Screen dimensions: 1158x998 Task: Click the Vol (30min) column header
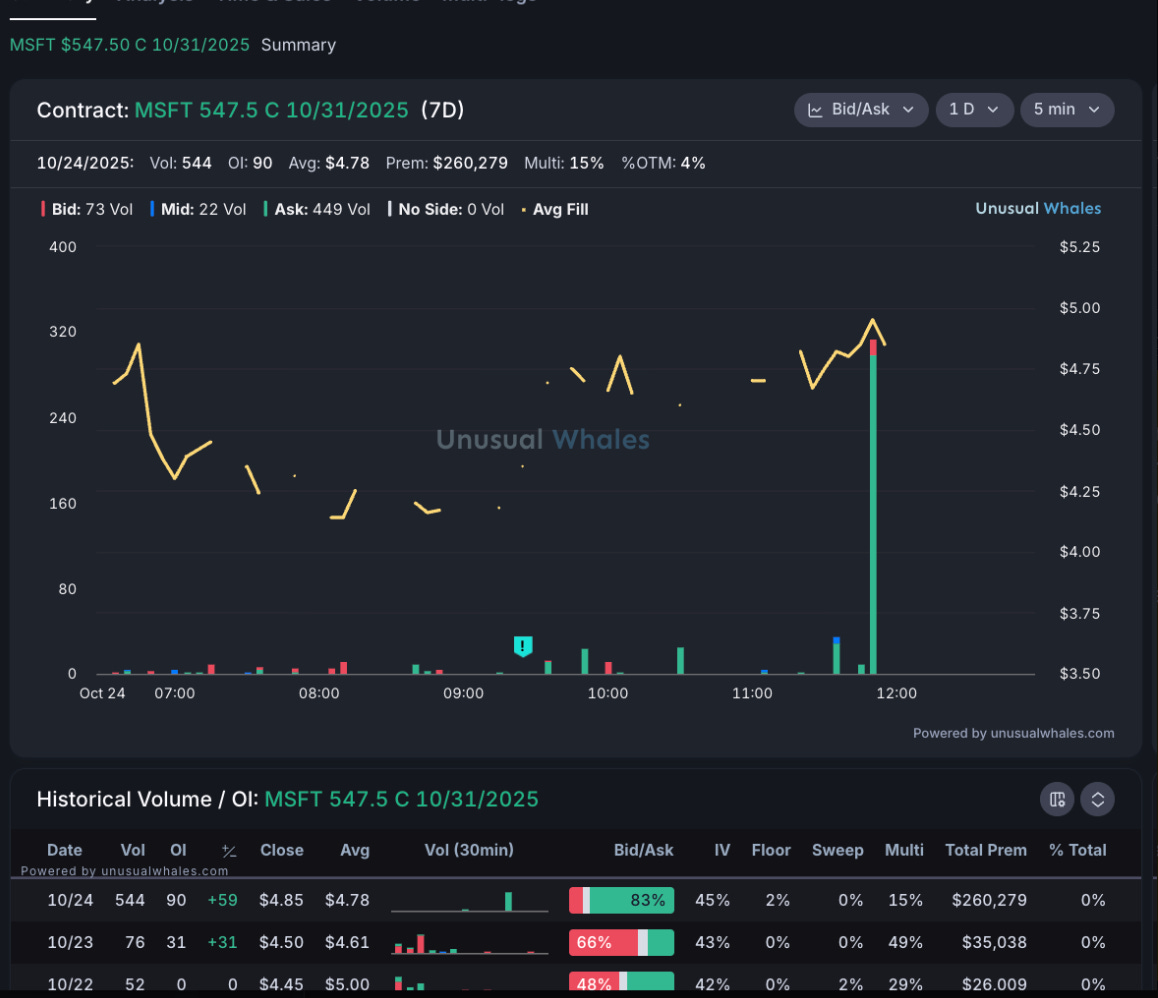pyautogui.click(x=469, y=850)
